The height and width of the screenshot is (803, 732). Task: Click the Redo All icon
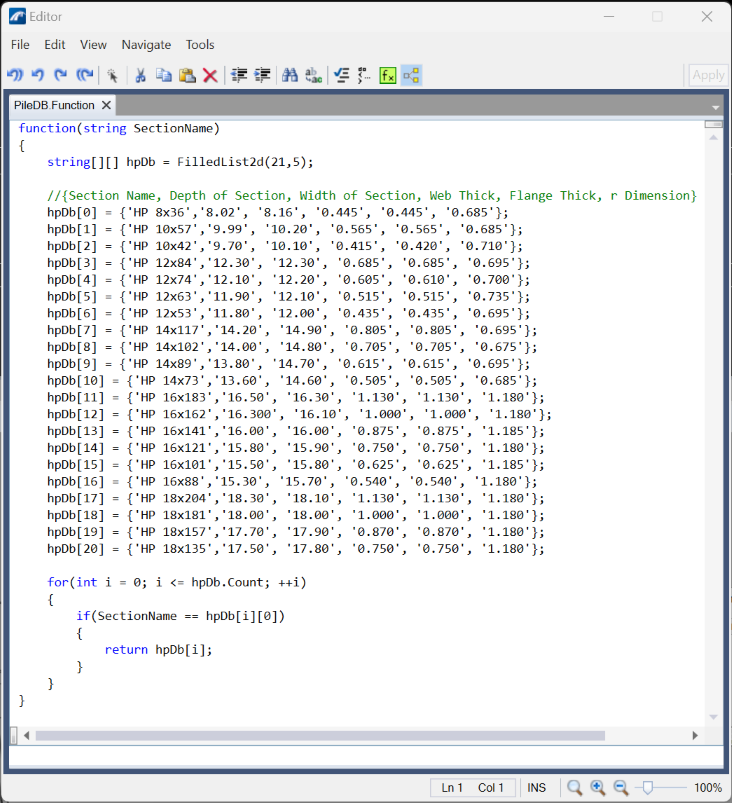tap(85, 76)
